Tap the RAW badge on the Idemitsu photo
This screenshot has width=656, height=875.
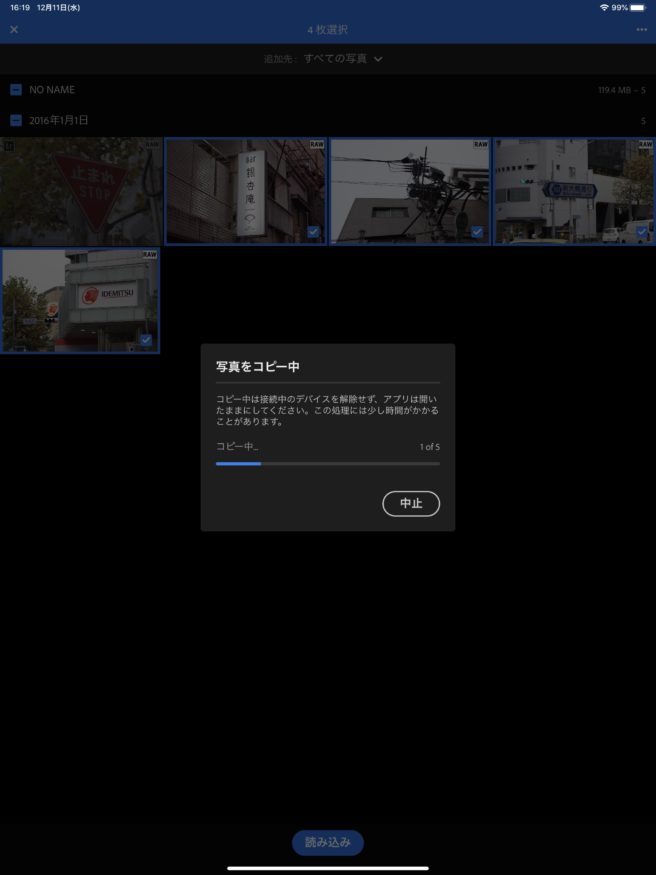click(x=150, y=255)
